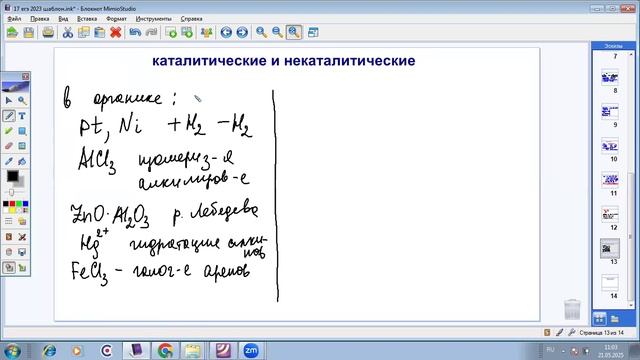The image size is (640, 360).
Task: Zoom out with the magnifier minus icon
Action: [x=278, y=32]
